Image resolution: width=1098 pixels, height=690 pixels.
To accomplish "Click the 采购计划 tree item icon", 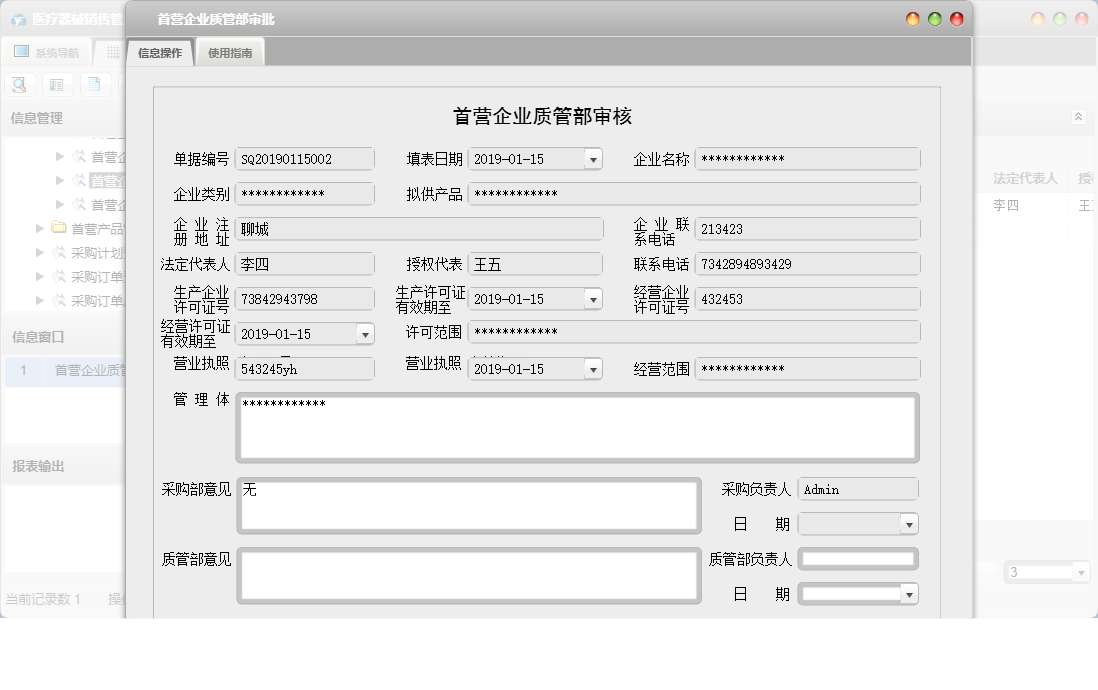I will click(60, 252).
